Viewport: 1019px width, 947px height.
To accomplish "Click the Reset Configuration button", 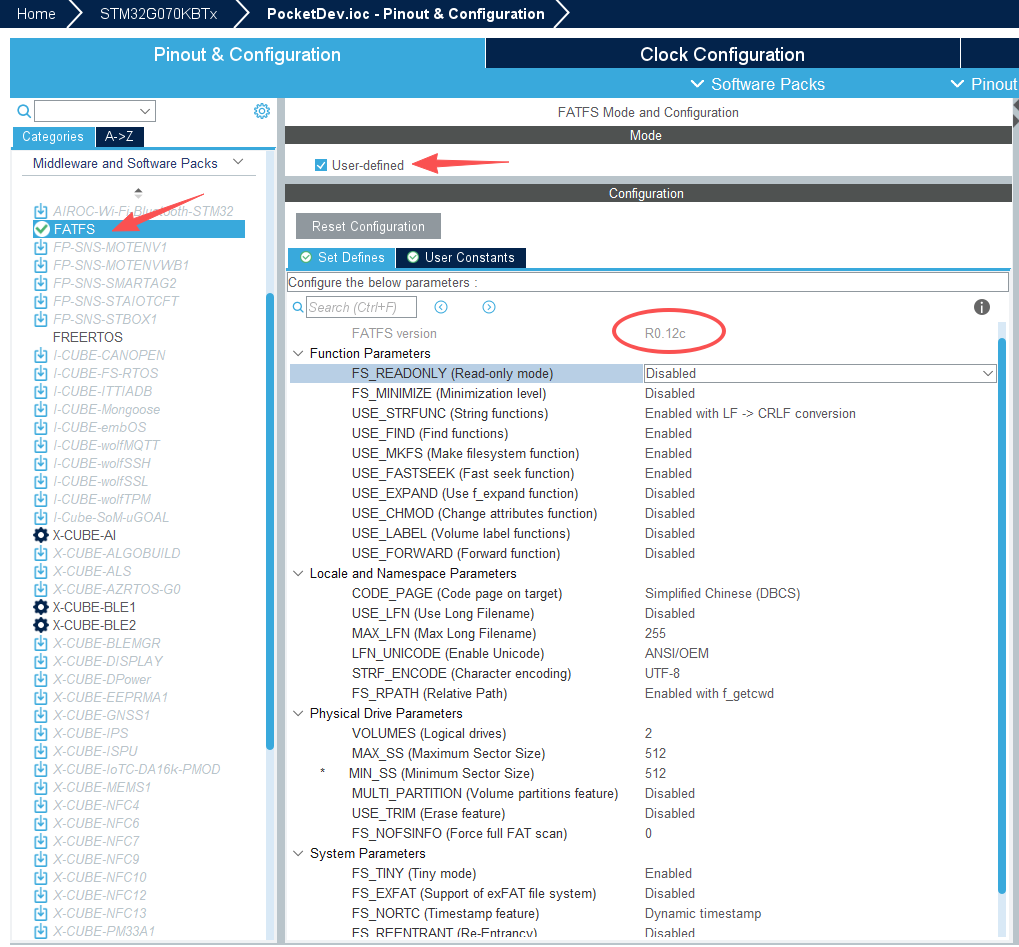I will (x=368, y=226).
